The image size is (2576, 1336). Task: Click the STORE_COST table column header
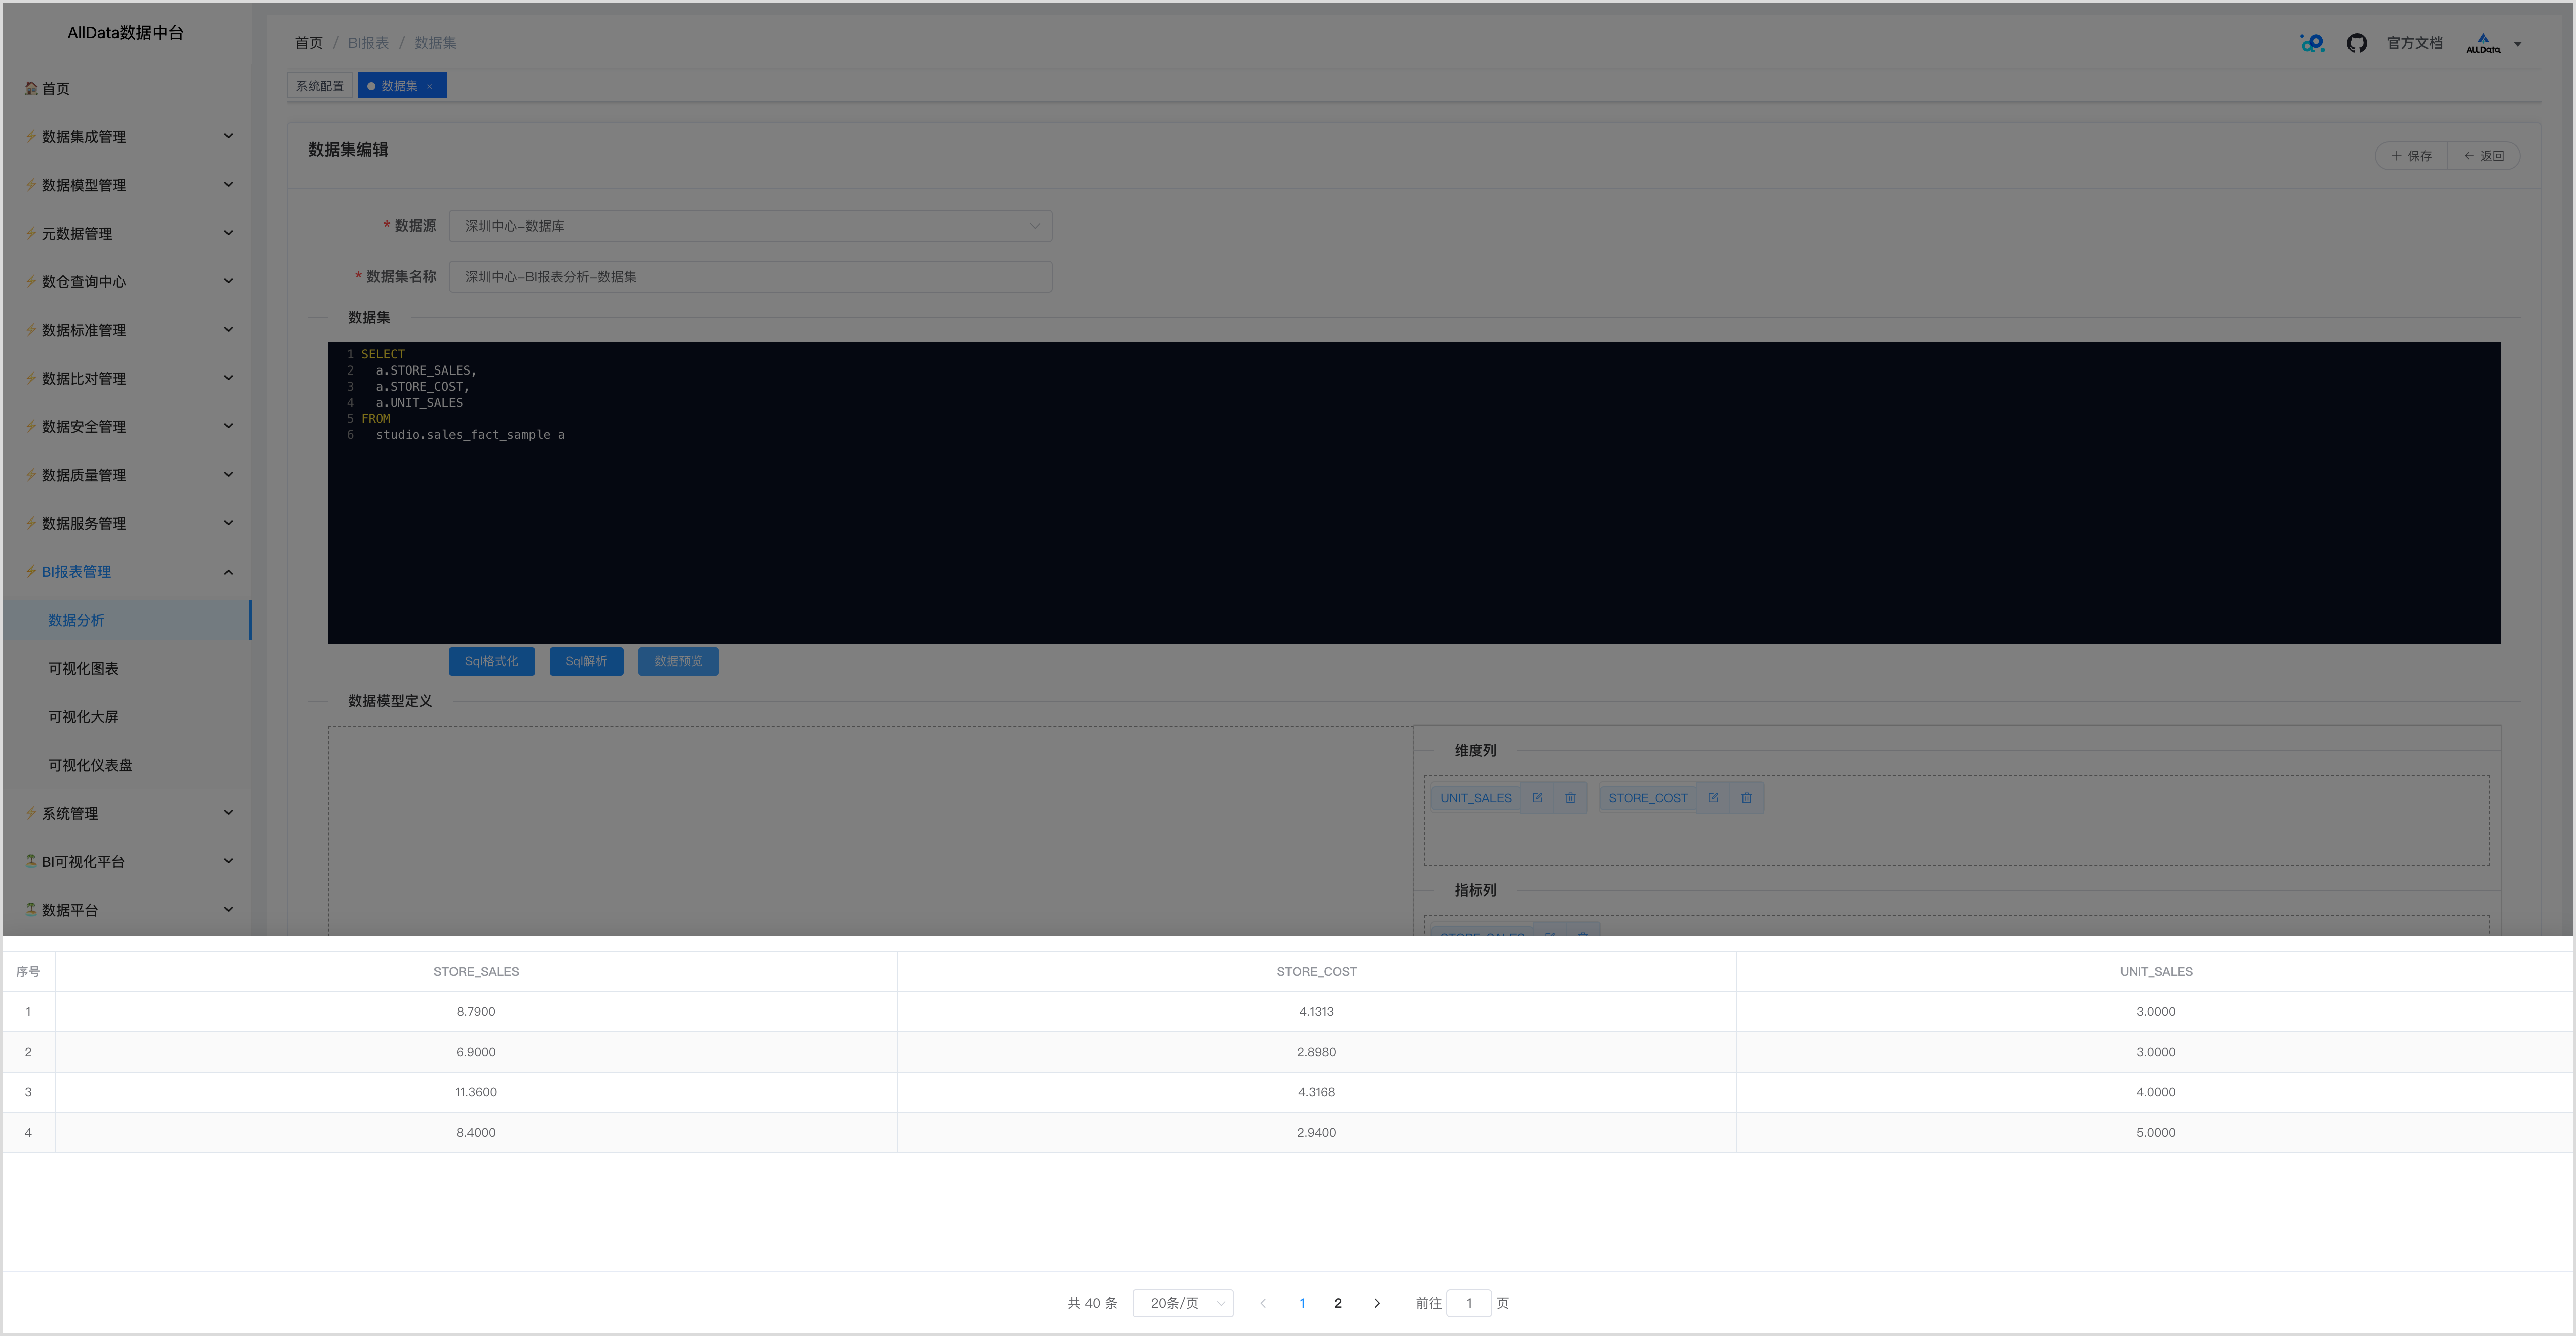coord(1316,971)
